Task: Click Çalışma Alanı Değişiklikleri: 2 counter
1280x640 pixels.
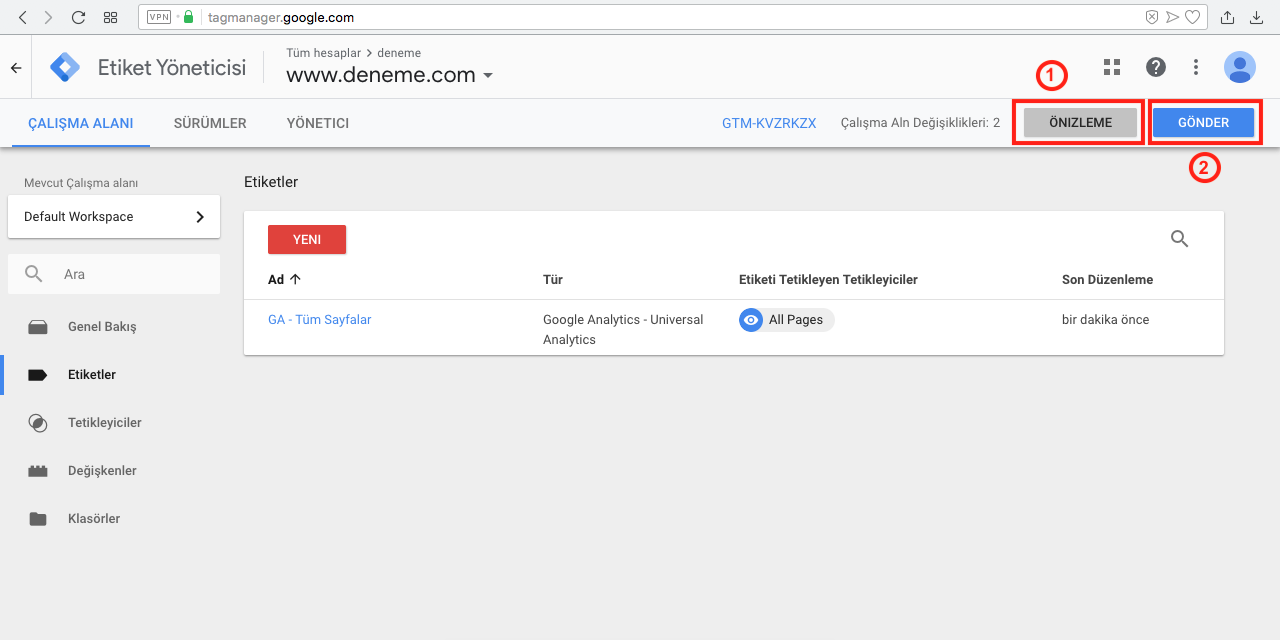Action: click(921, 123)
